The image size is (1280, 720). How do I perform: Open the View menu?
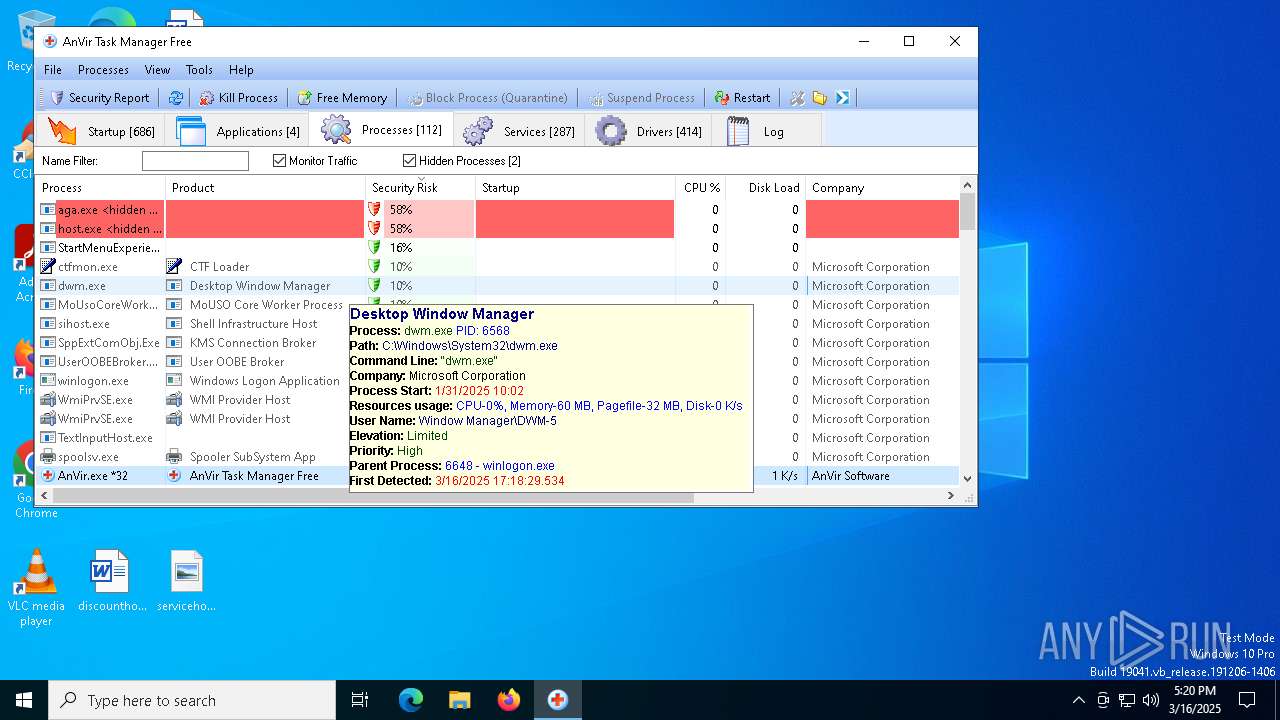(x=157, y=70)
